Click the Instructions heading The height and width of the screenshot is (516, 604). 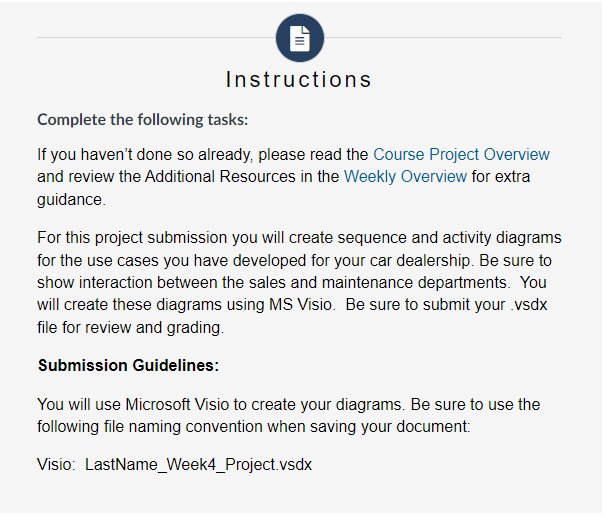tap(299, 80)
